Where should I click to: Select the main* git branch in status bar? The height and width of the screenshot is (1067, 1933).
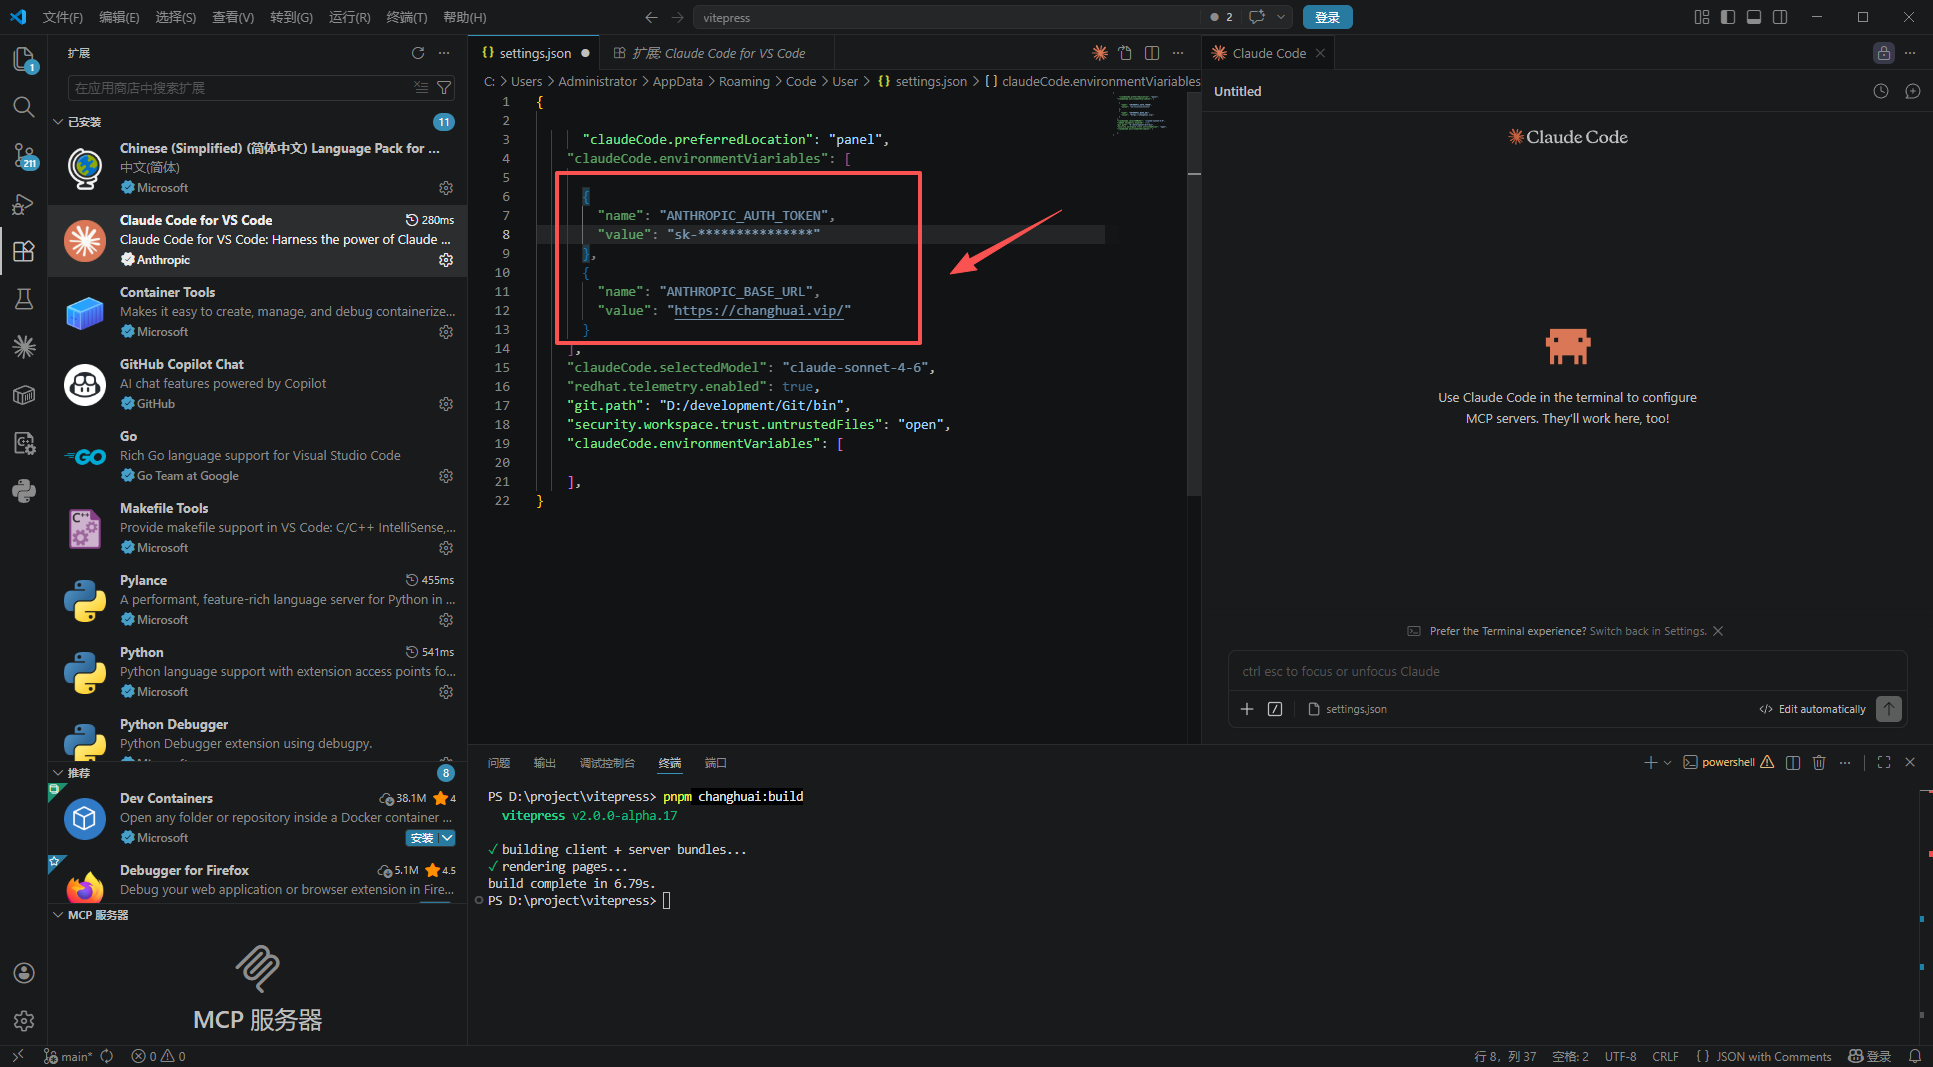click(x=68, y=1056)
